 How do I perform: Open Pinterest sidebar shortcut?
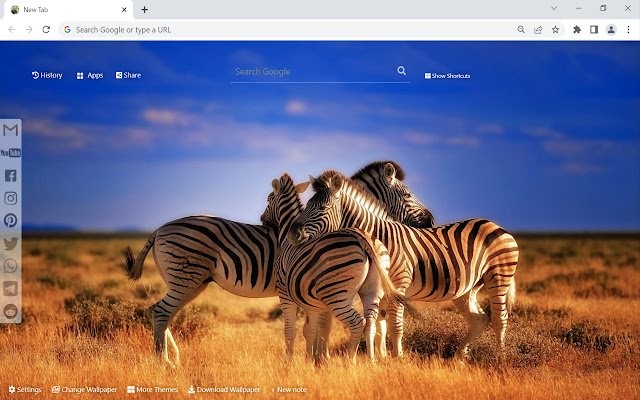point(11,220)
